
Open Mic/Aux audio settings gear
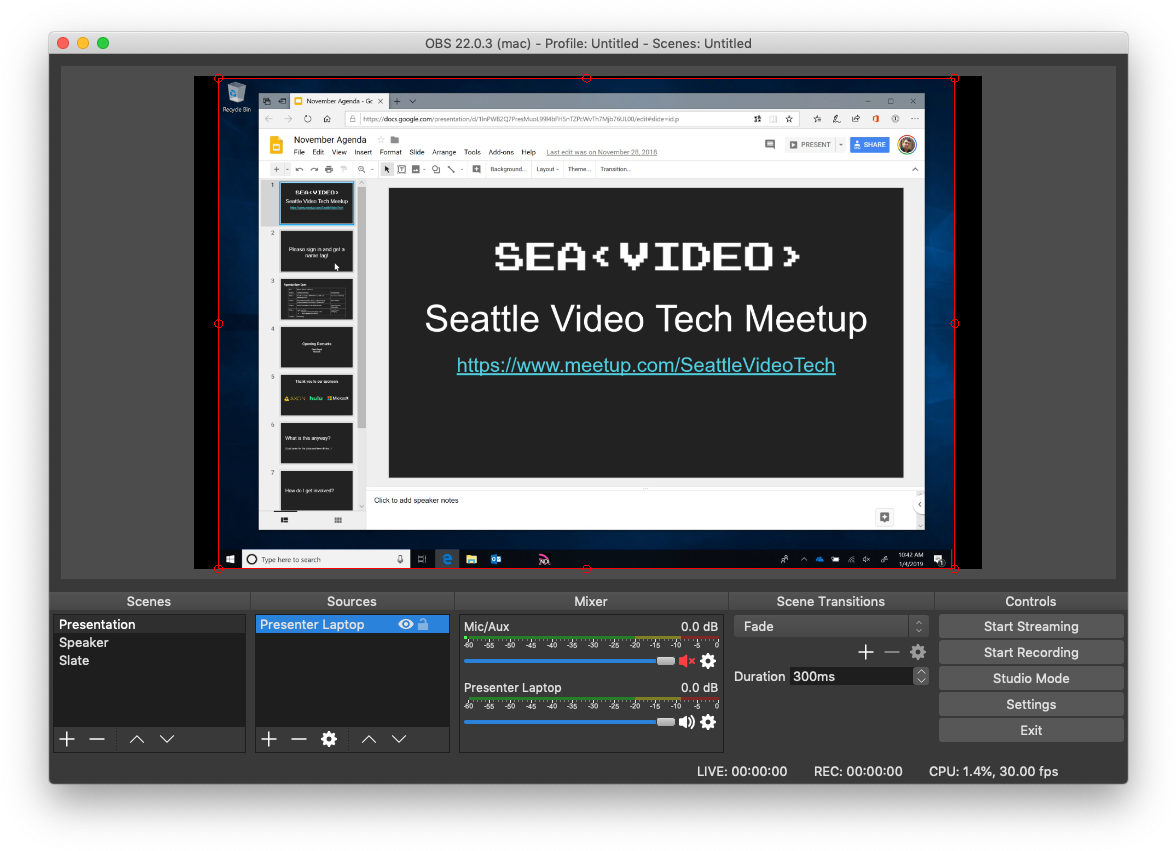point(708,661)
